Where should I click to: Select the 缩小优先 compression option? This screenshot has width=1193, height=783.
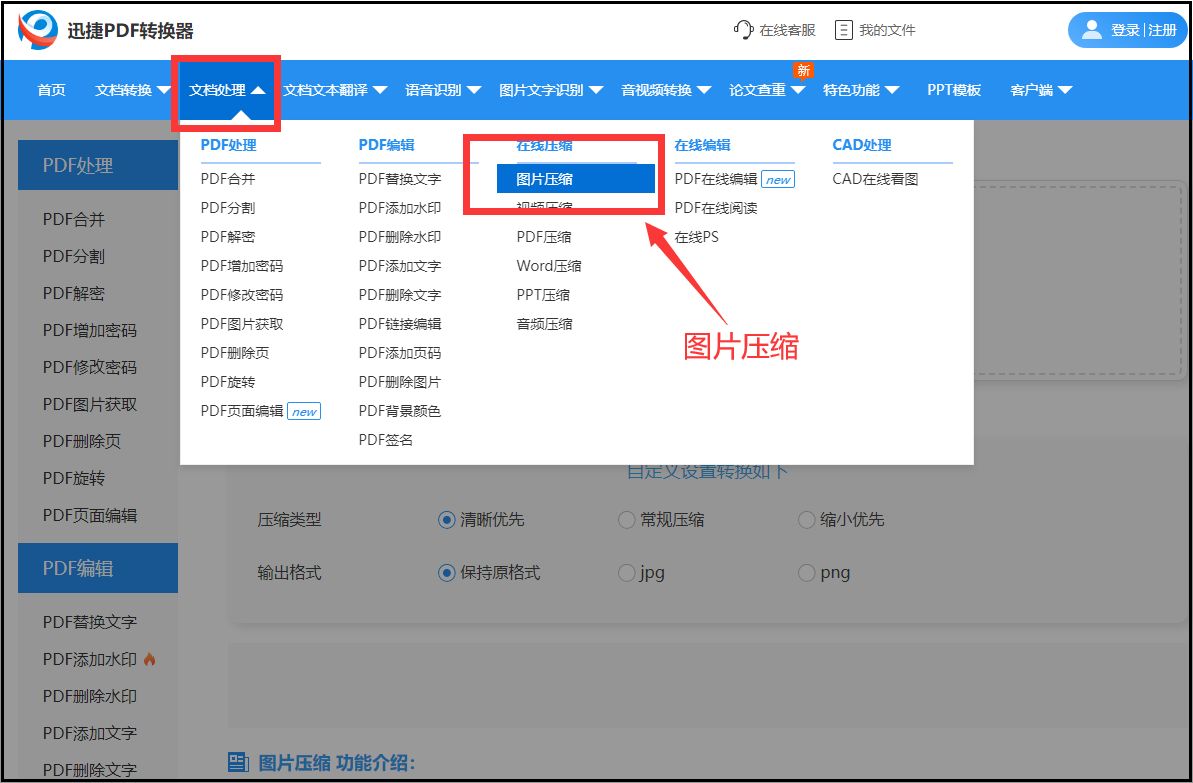tap(806, 519)
